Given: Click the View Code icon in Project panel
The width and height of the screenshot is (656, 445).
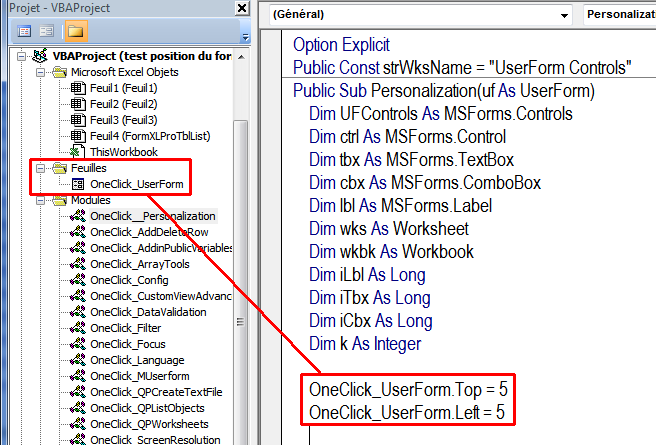Looking at the screenshot, I should (25, 31).
